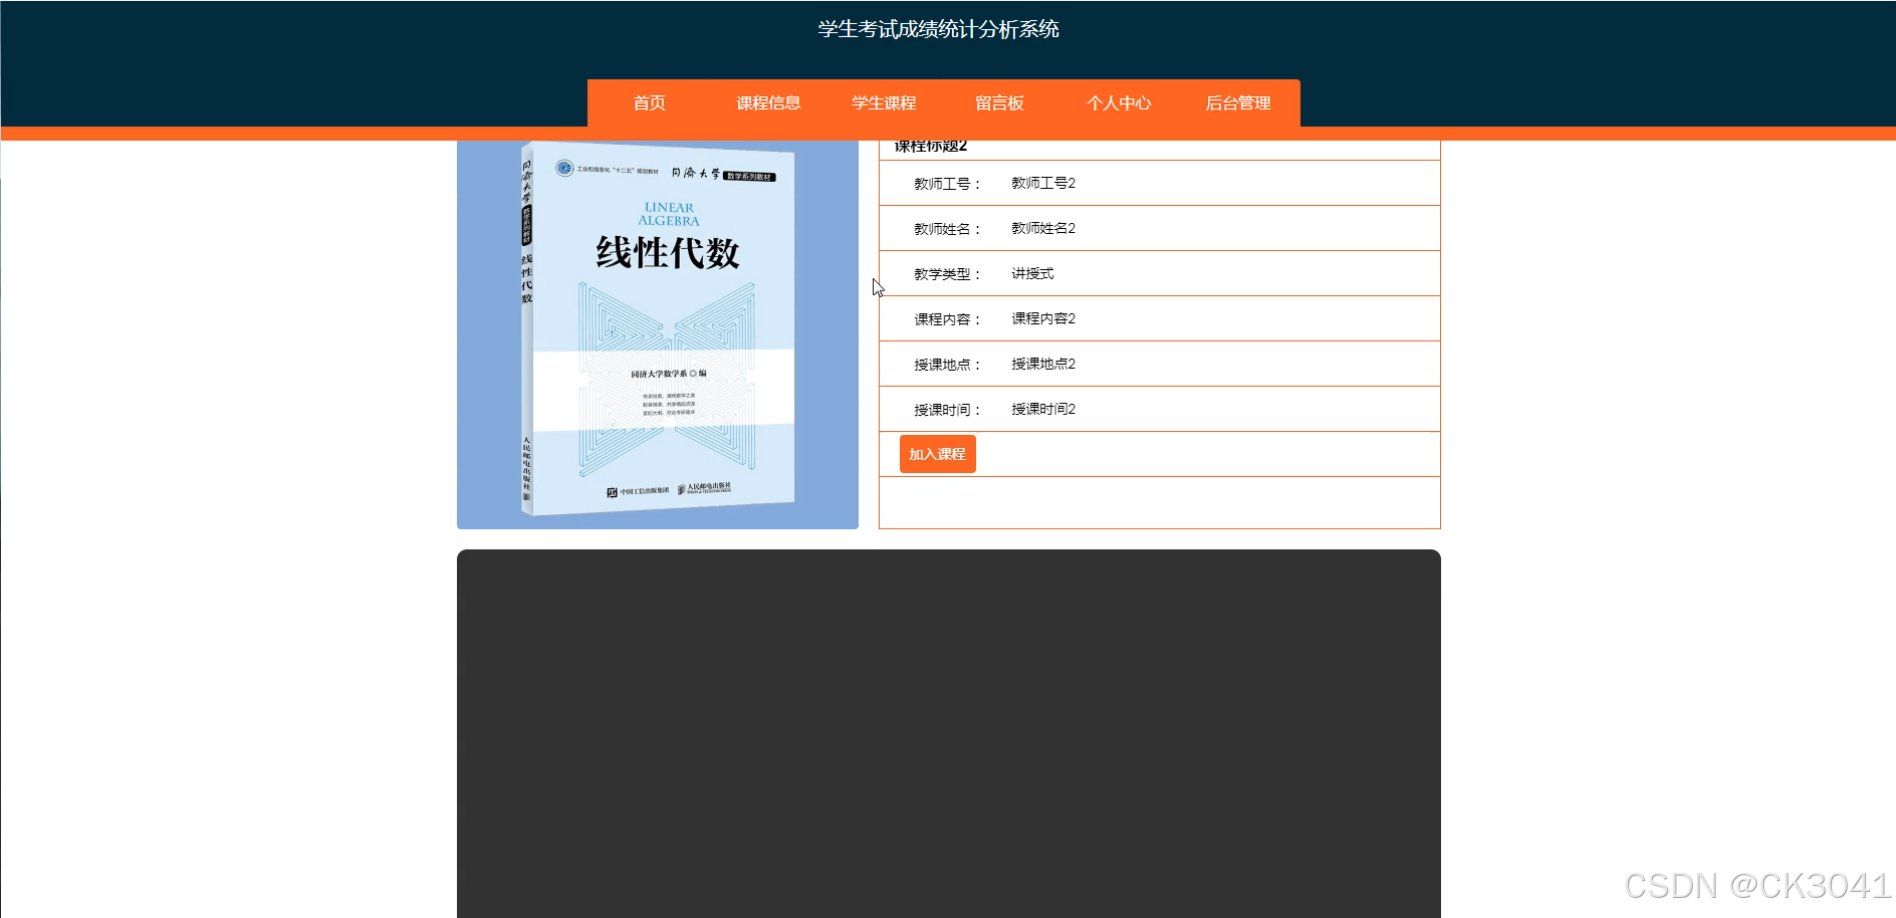The image size is (1896, 918).
Task: Click the 授课时间2 value
Action: click(x=1043, y=409)
